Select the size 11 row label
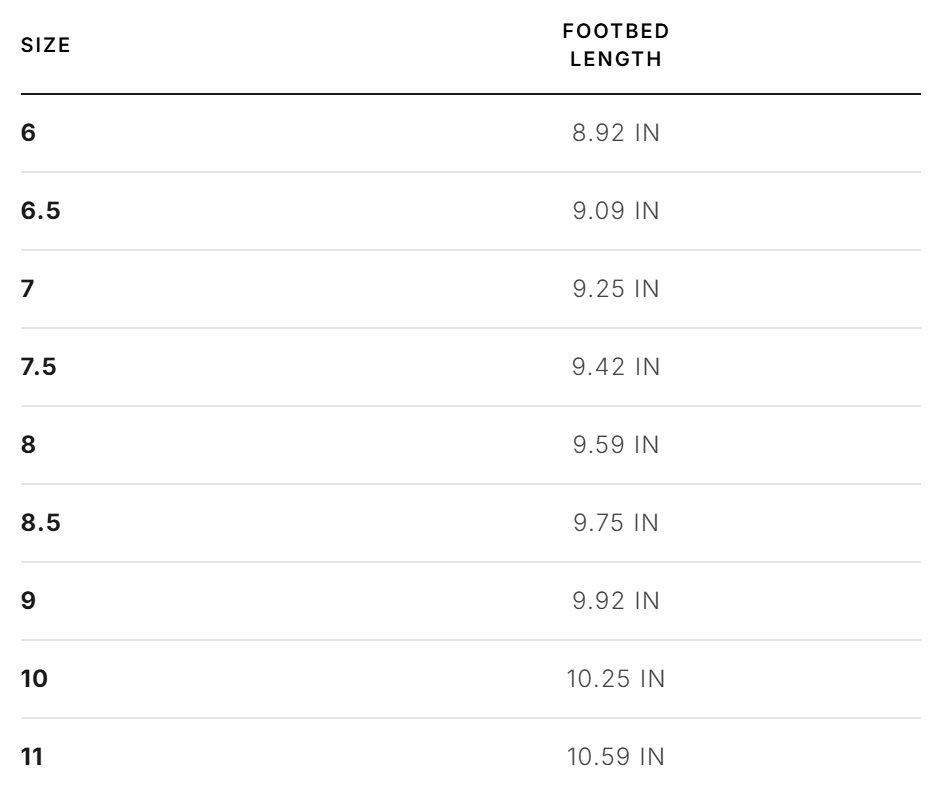933x789 pixels. tap(32, 757)
